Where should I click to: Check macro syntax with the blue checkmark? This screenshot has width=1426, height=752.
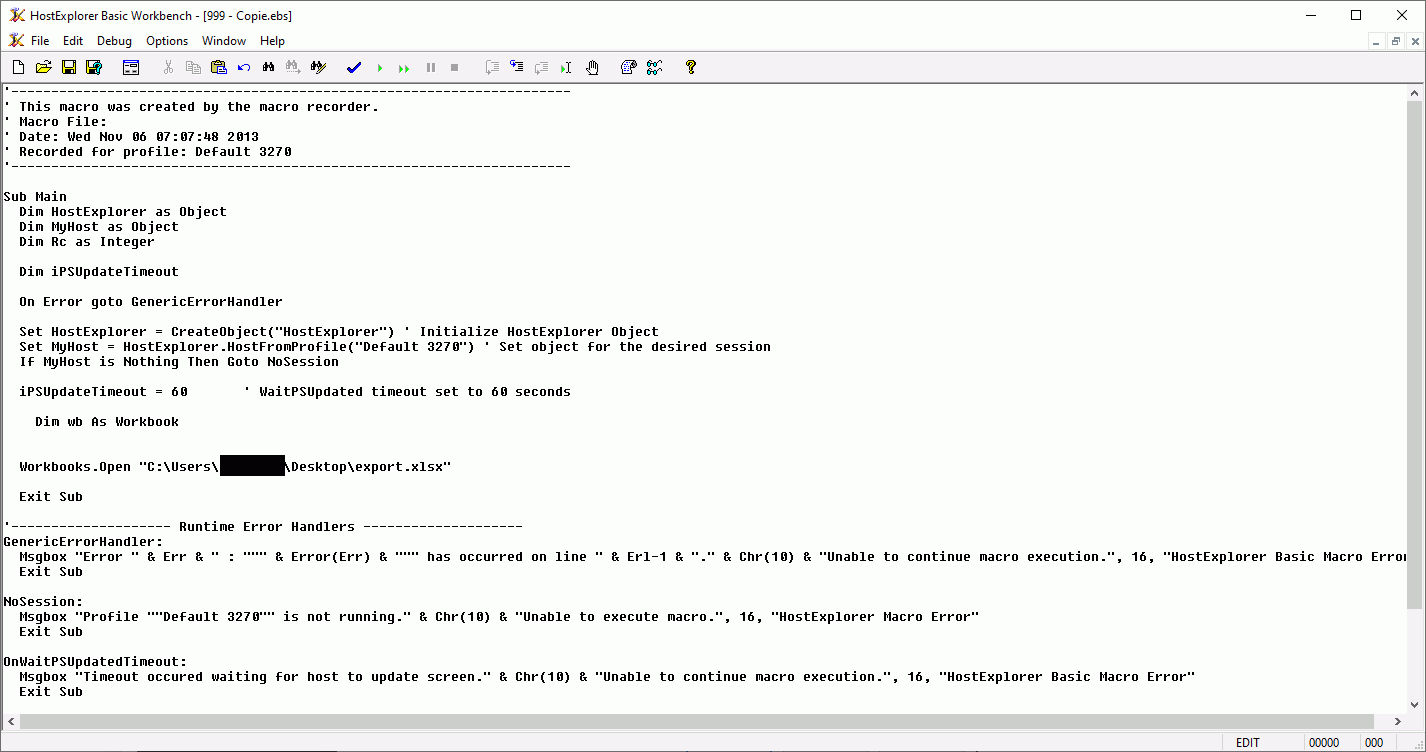point(354,67)
